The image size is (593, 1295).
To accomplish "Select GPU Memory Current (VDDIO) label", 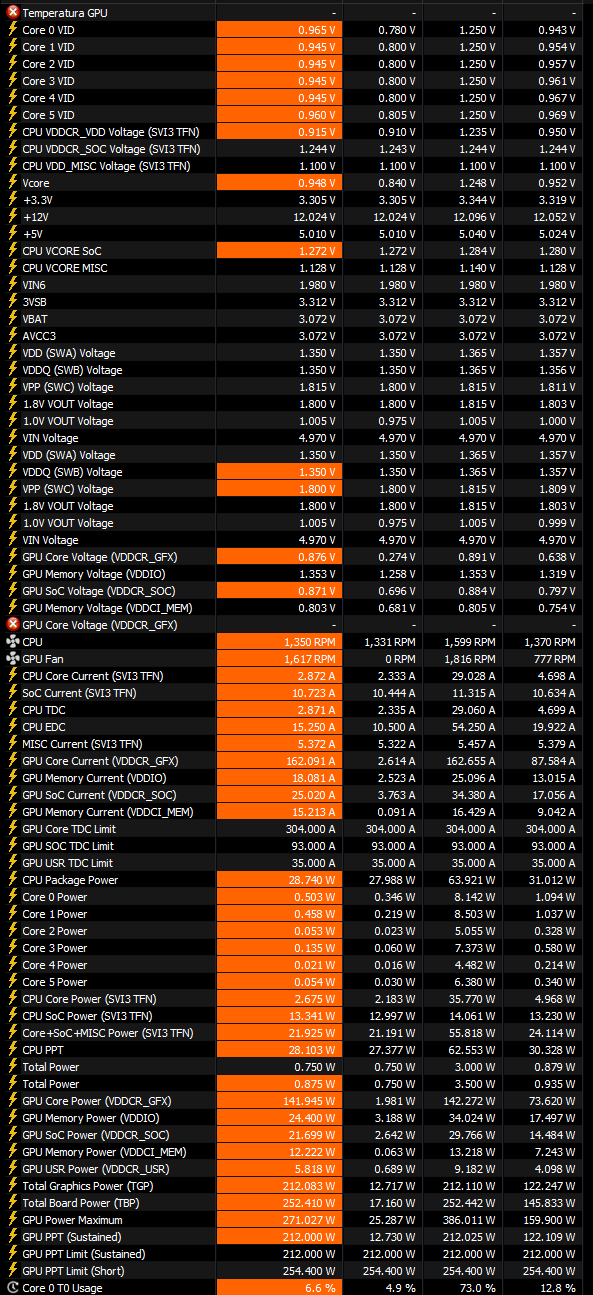I will coord(94,778).
